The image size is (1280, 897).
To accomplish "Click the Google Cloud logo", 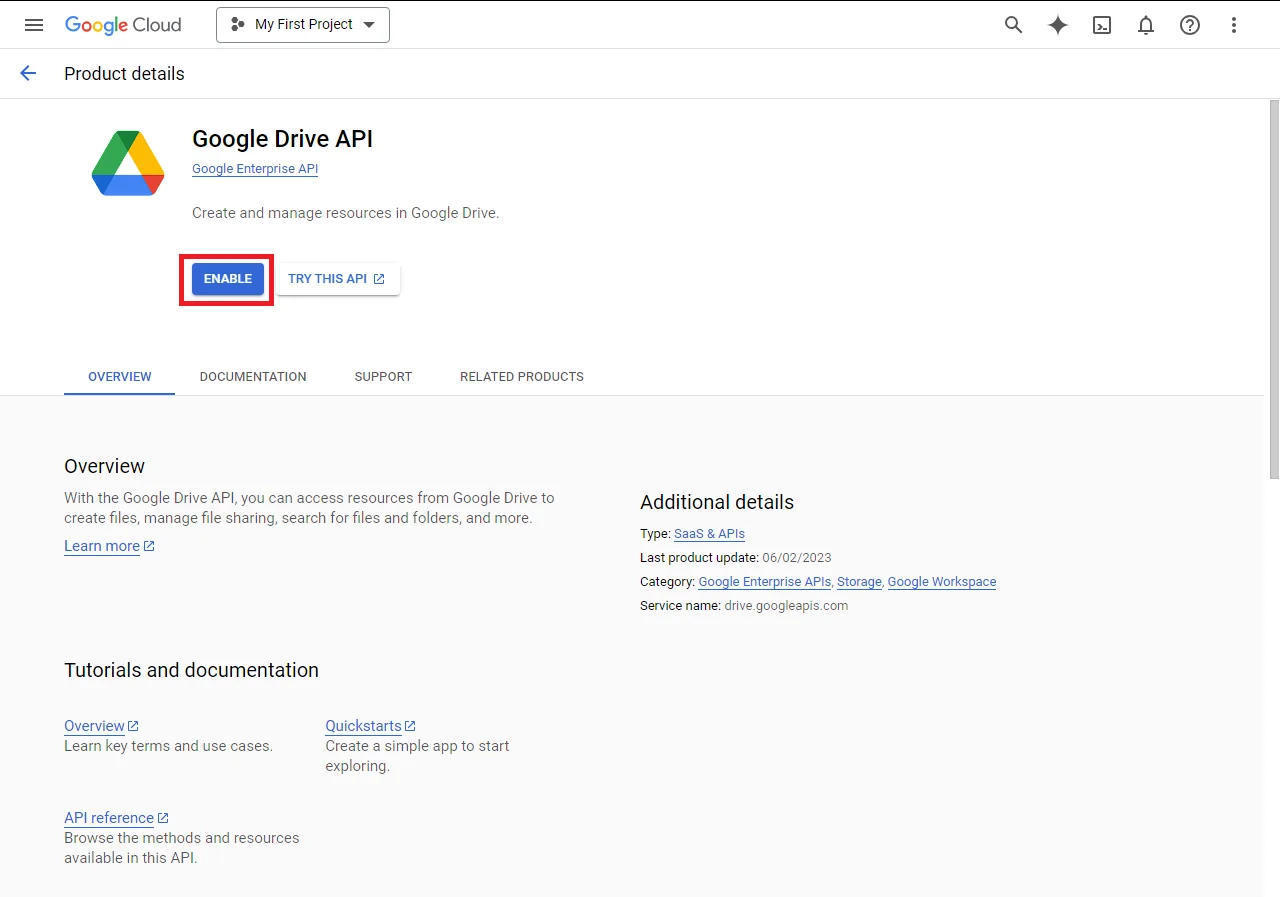I will click(123, 25).
